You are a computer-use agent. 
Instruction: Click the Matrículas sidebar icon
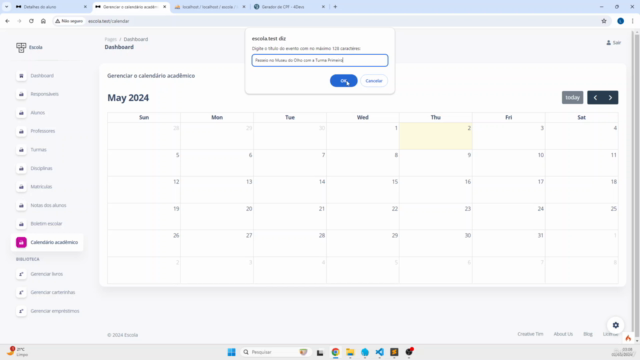[21, 187]
